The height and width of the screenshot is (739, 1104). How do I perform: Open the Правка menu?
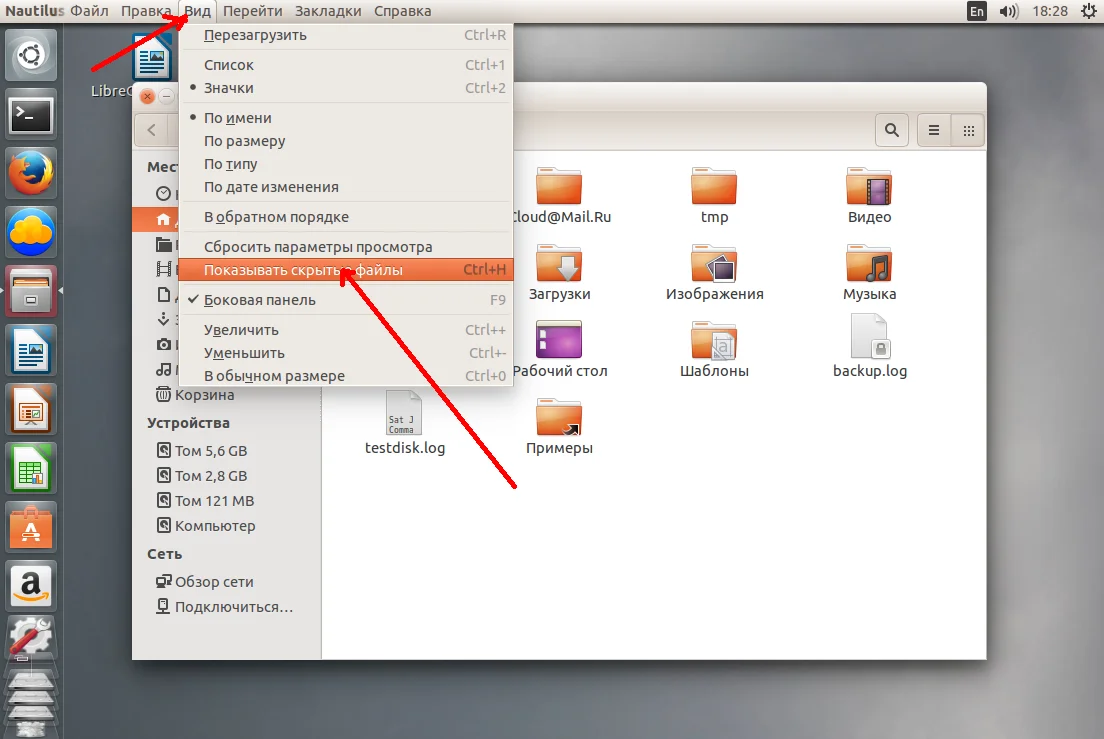[146, 11]
